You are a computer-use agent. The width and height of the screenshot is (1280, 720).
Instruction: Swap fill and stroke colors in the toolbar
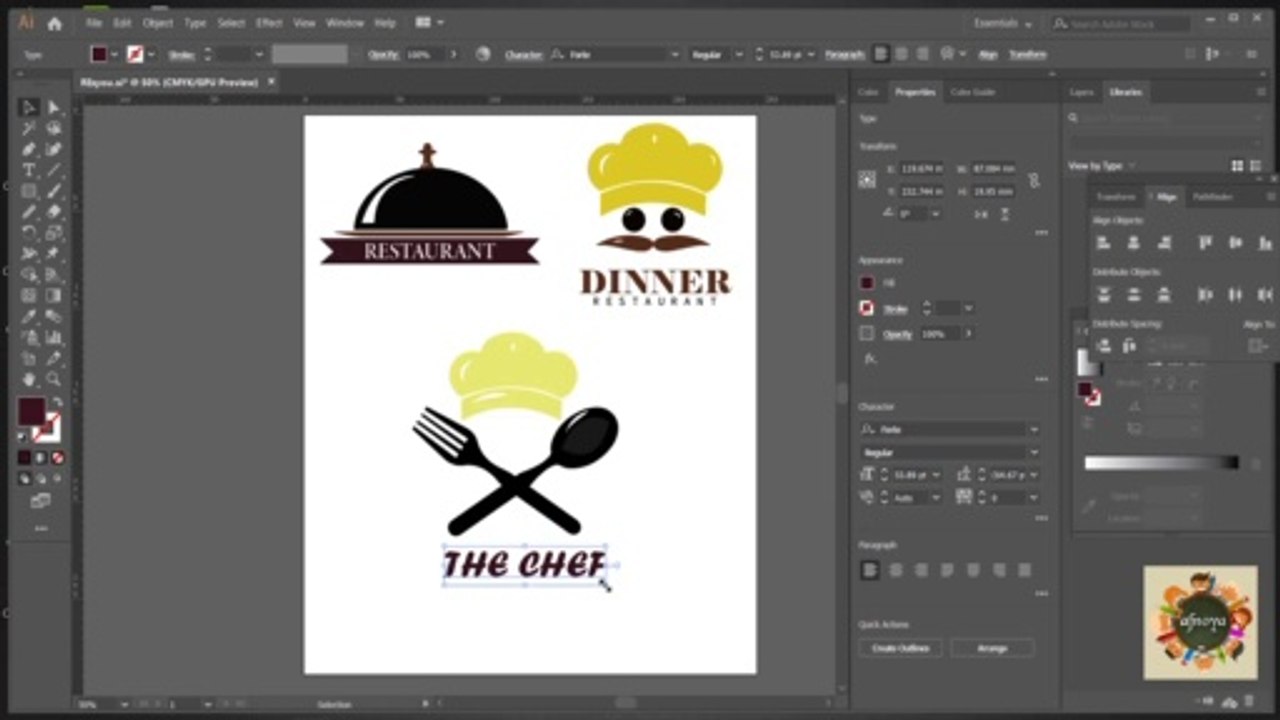click(58, 402)
